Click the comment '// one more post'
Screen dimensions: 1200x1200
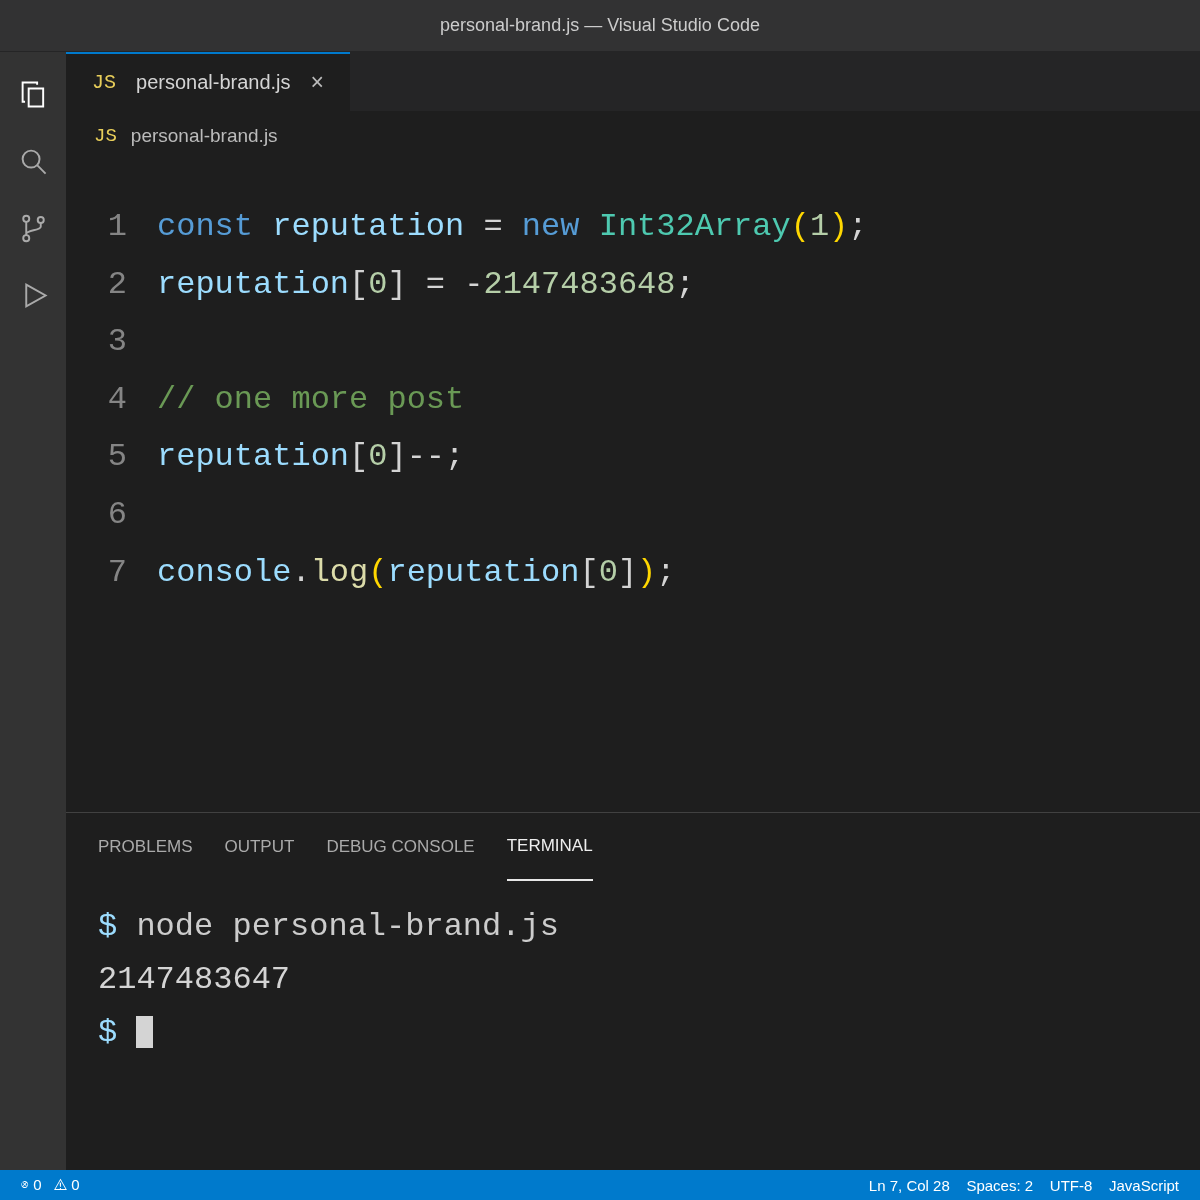point(310,400)
